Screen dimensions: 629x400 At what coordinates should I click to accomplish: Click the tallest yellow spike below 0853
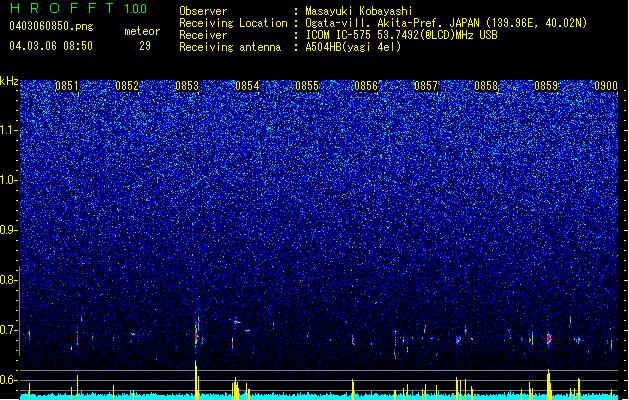coord(196,380)
